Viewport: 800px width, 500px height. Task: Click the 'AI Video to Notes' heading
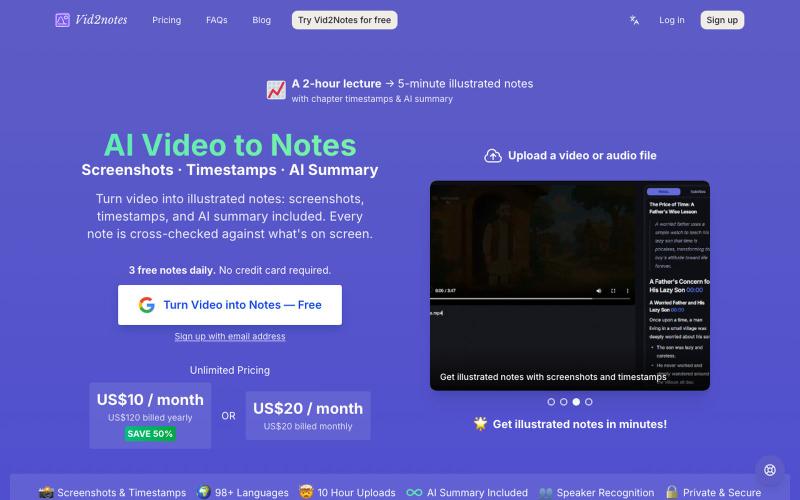[230, 145]
